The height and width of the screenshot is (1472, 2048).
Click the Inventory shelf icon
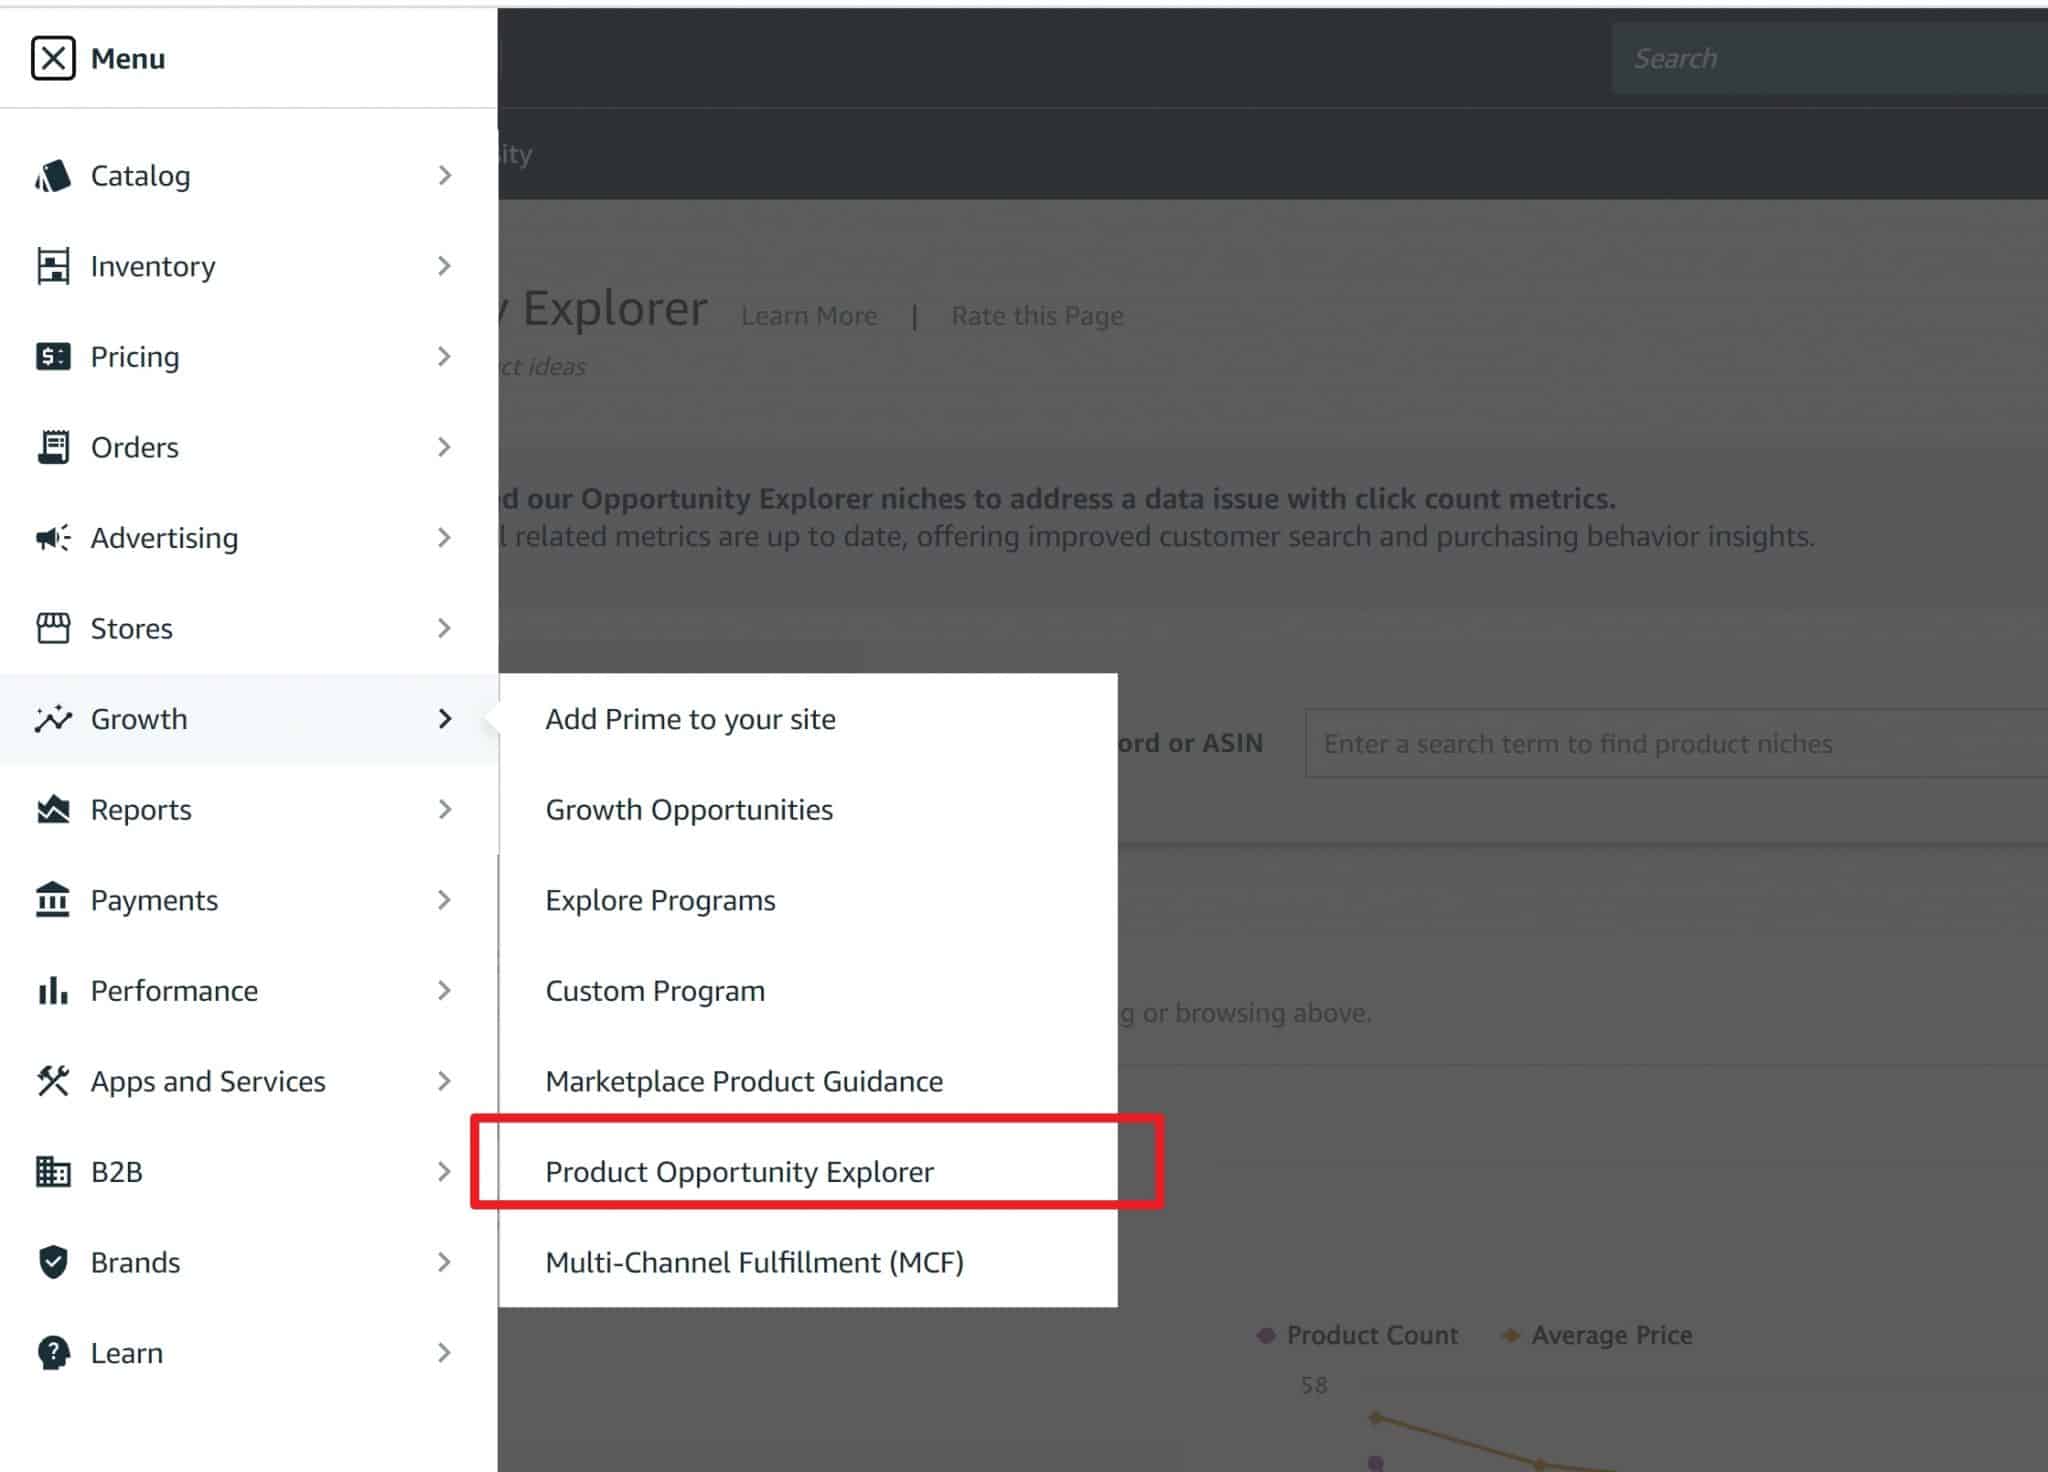click(x=53, y=266)
